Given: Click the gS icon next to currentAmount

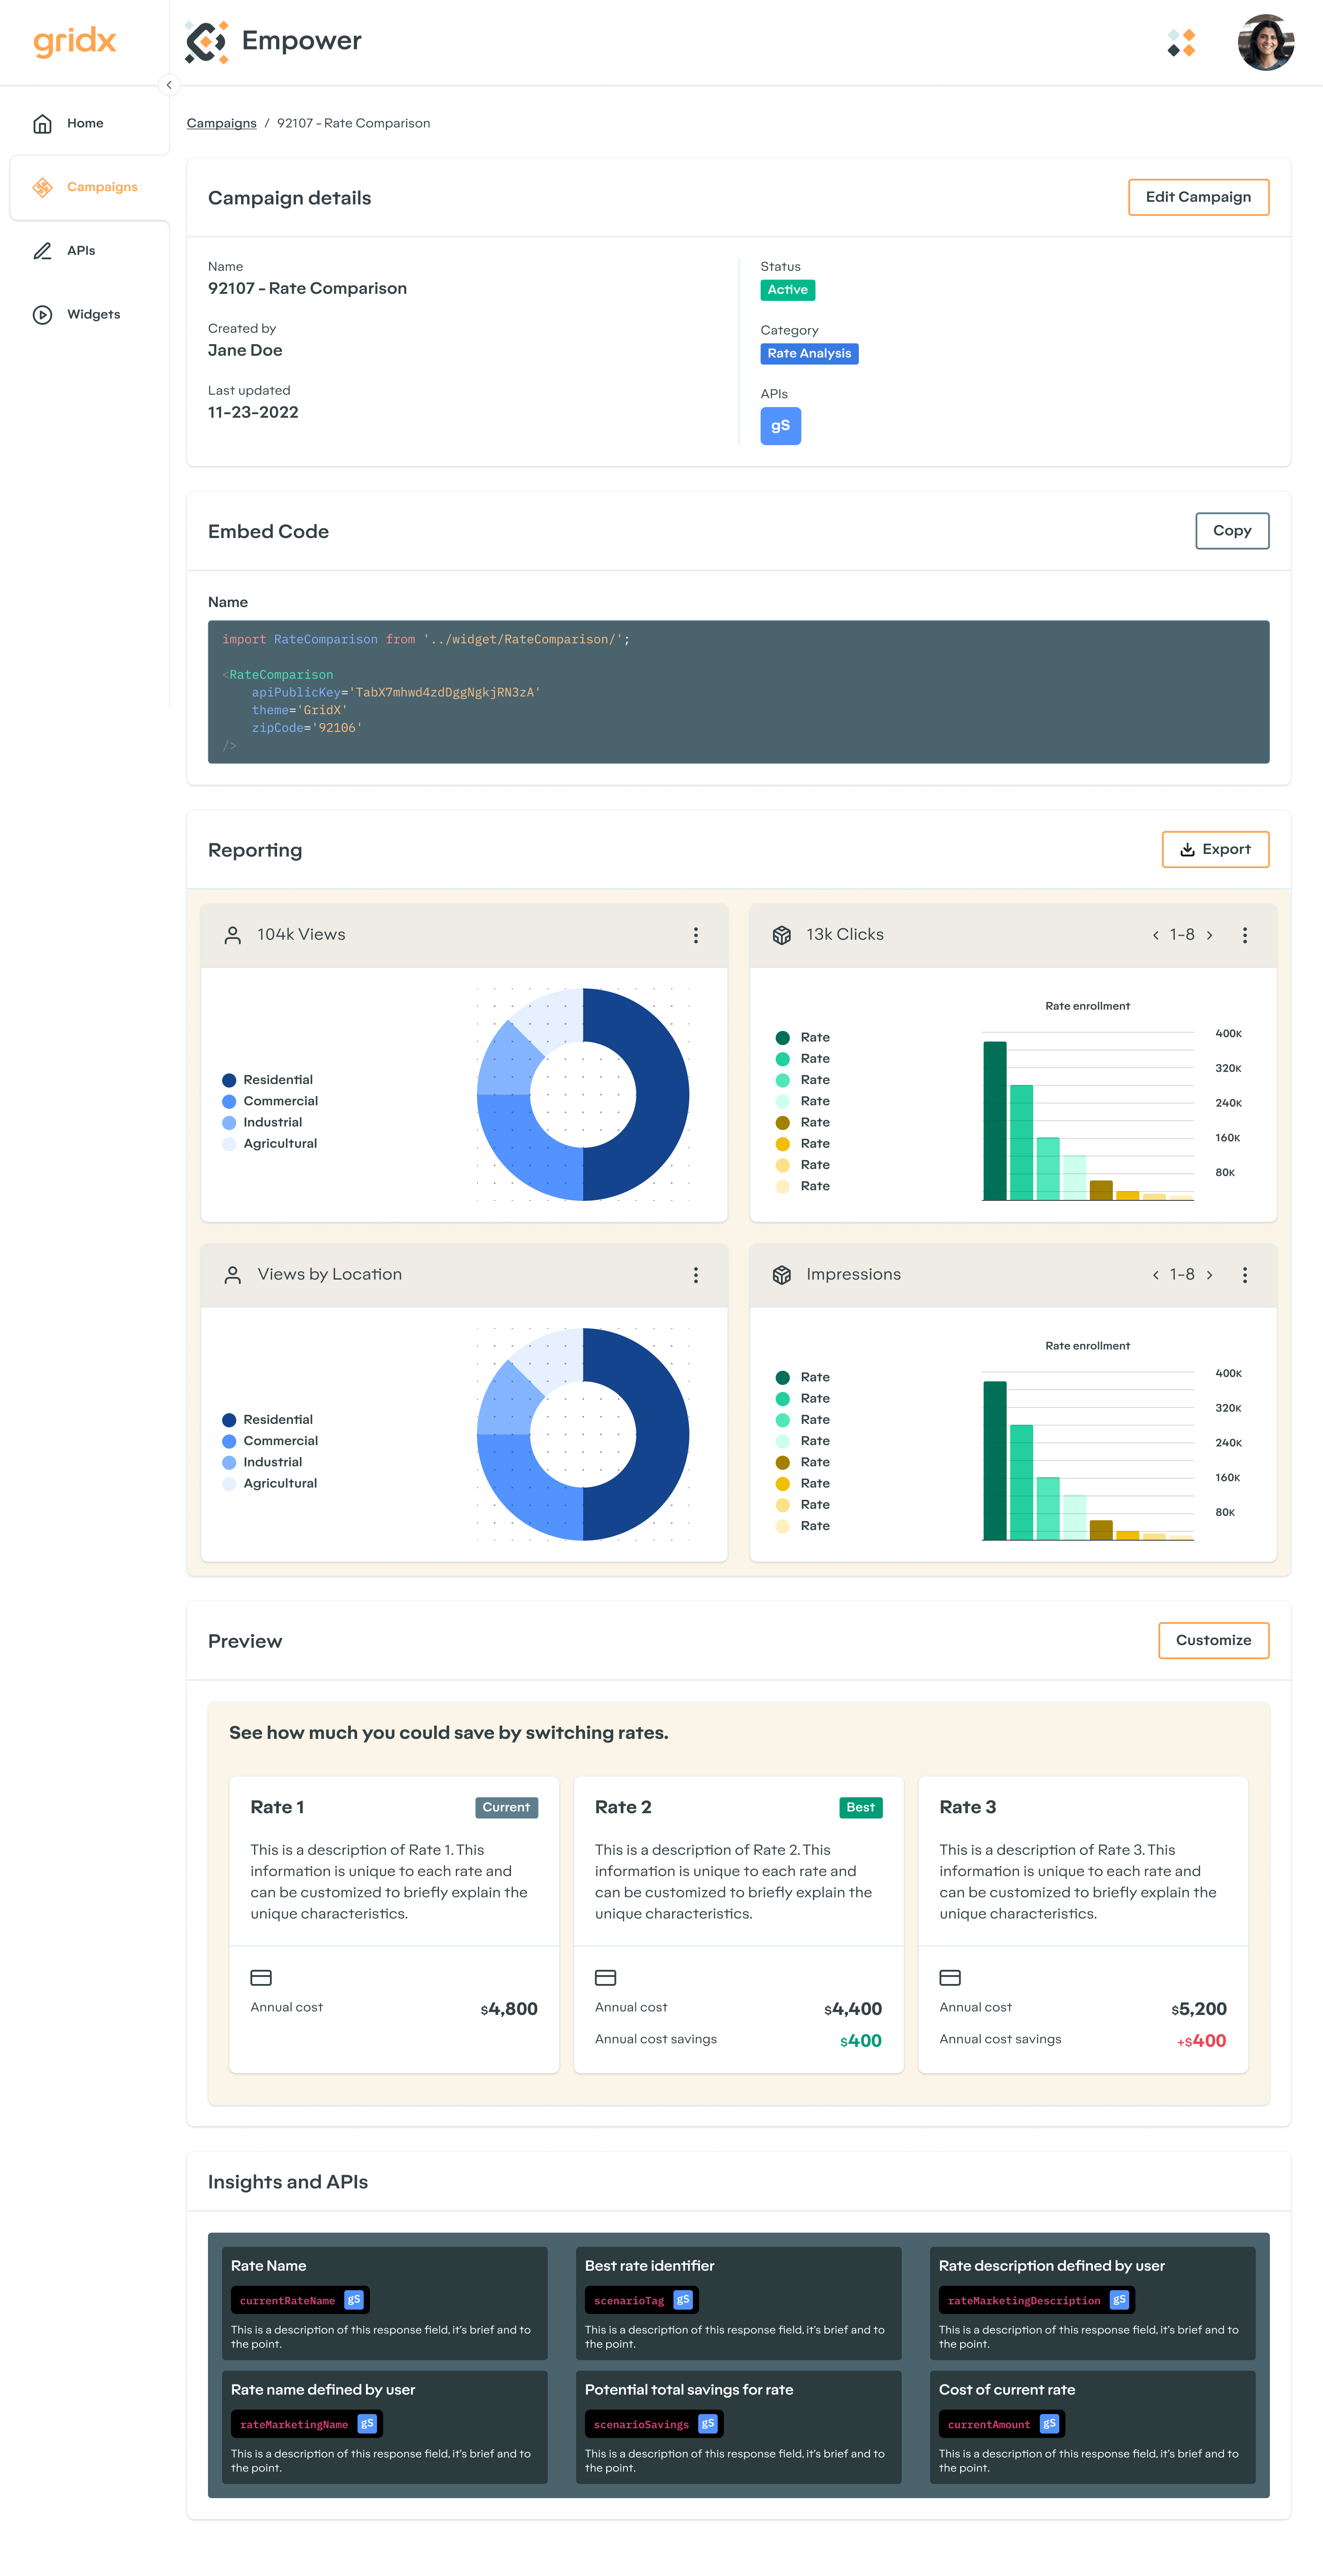Looking at the screenshot, I should pyautogui.click(x=1049, y=2424).
